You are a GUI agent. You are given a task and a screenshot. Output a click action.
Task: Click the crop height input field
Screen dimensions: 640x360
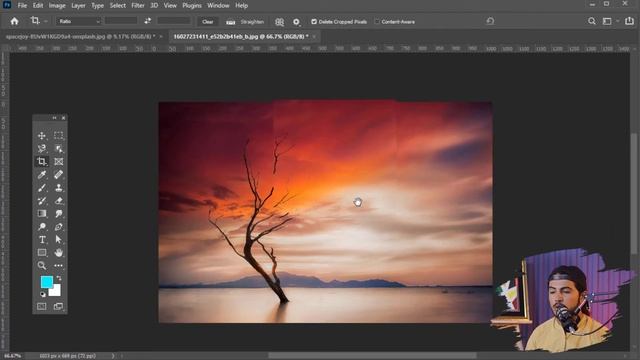pos(174,21)
